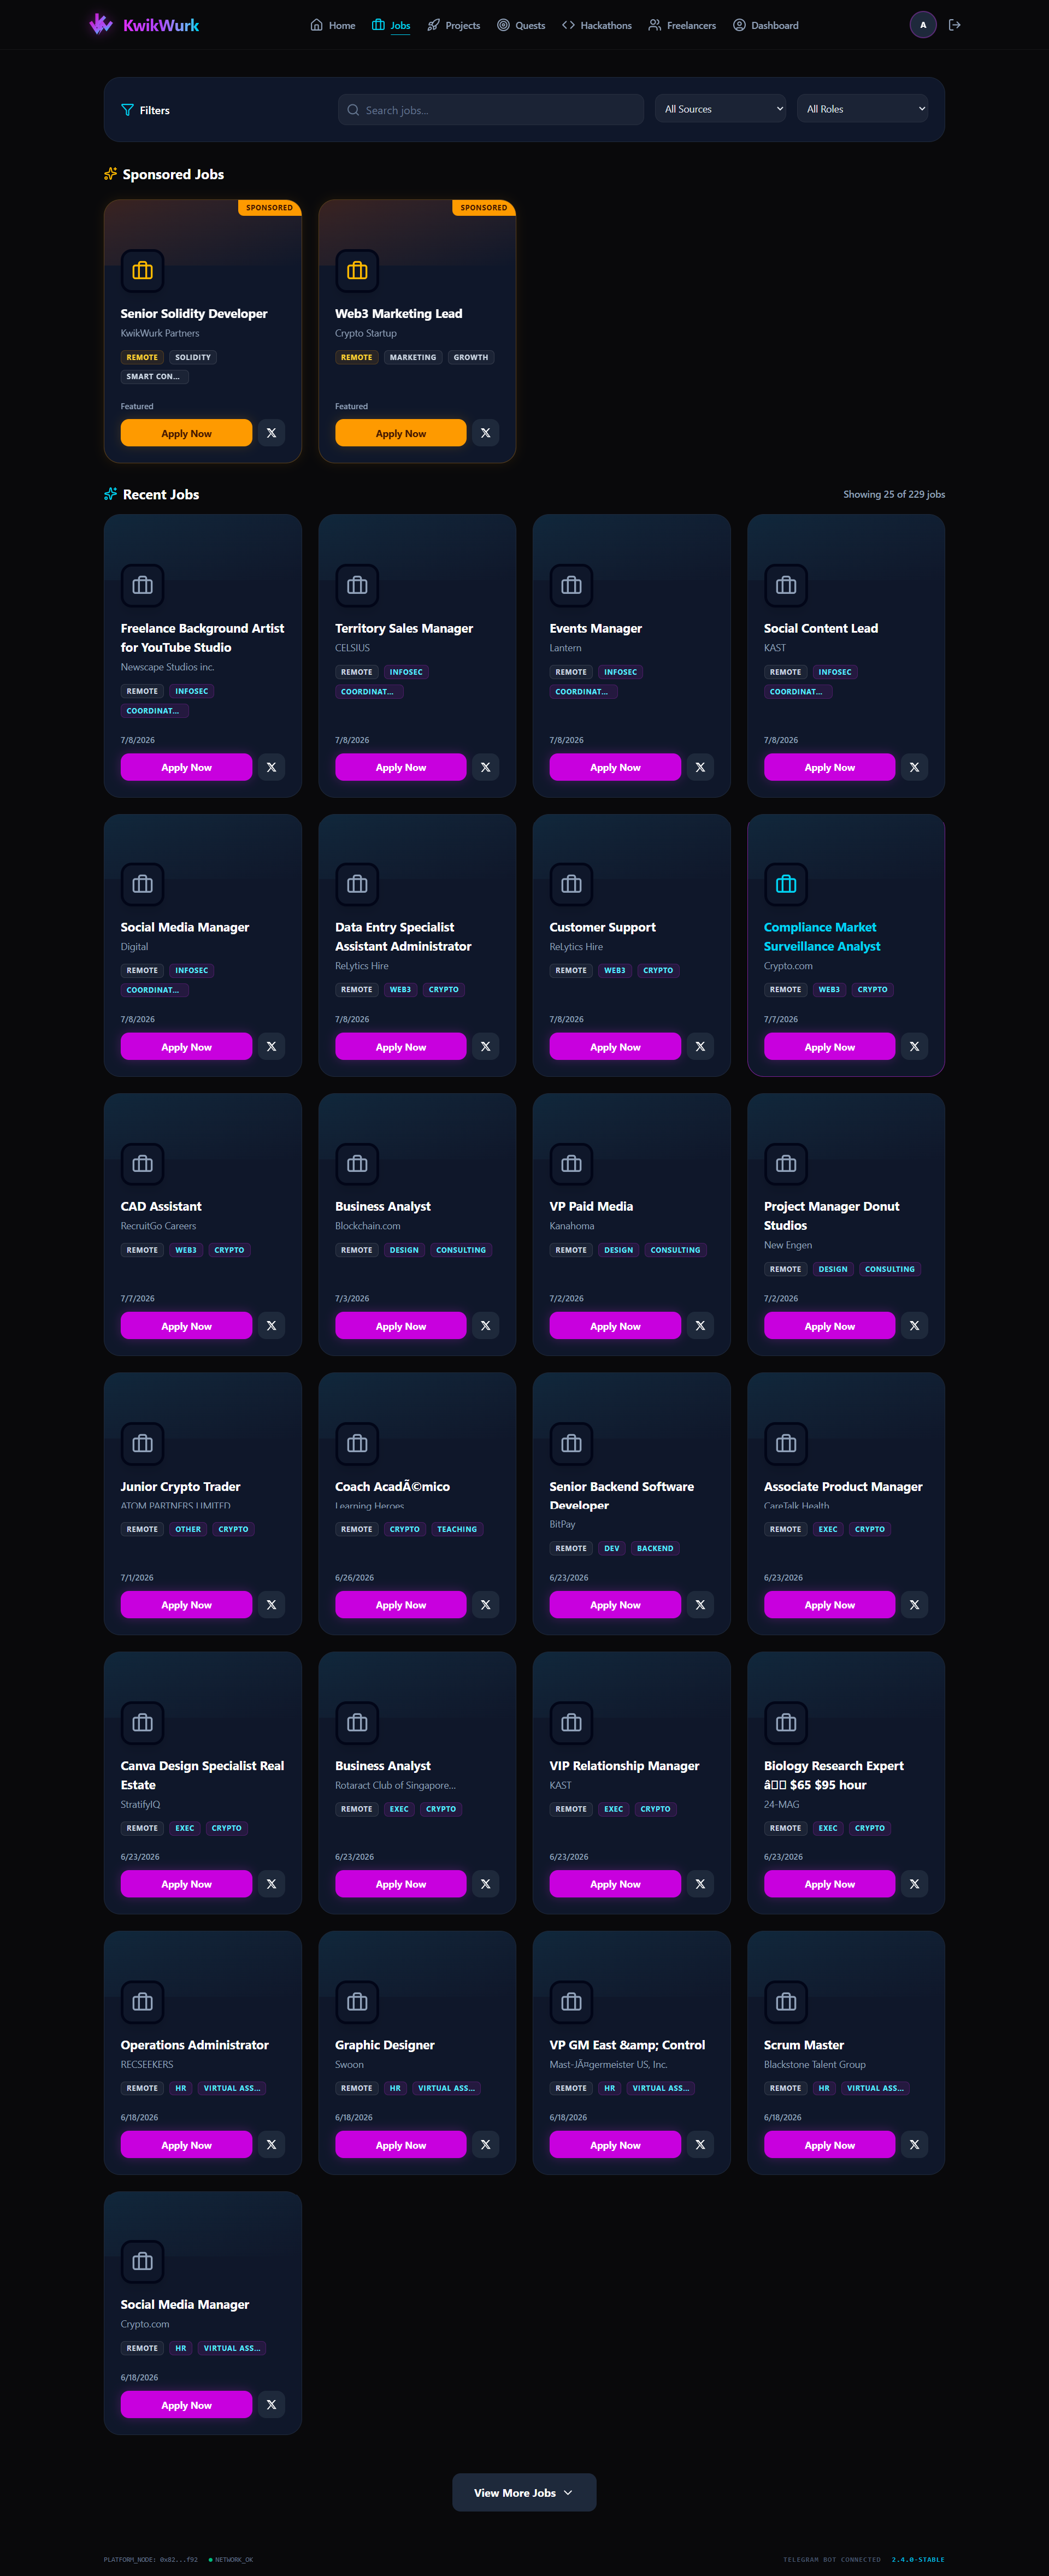This screenshot has width=1049, height=2576.
Task: Apply Now for Senior Solidity Developer
Action: pyautogui.click(x=186, y=433)
